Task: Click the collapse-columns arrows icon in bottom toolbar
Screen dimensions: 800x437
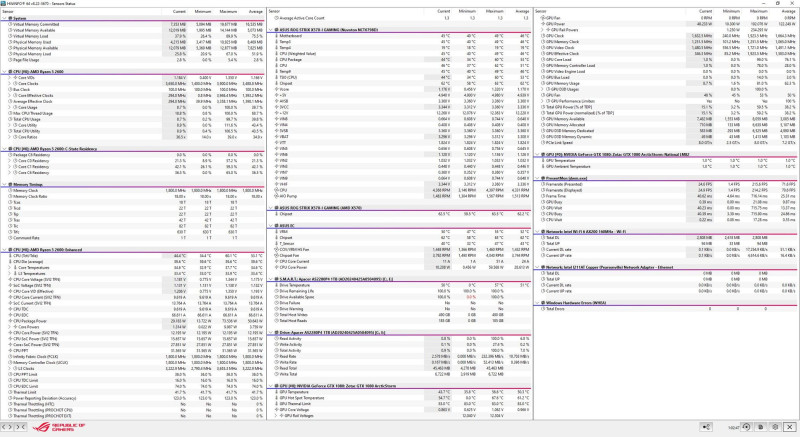Action: [x=20, y=427]
